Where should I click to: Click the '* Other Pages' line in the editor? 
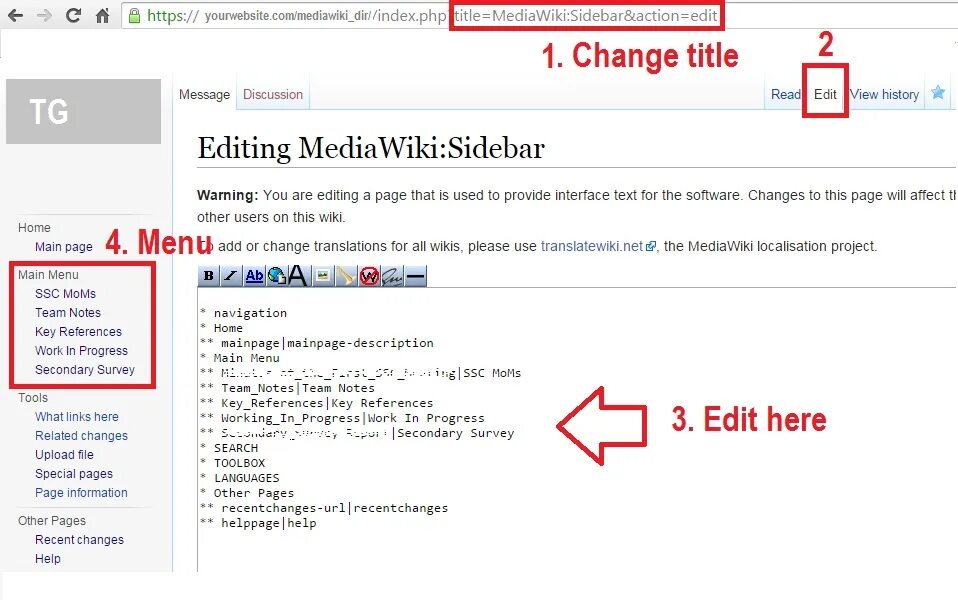pos(247,493)
